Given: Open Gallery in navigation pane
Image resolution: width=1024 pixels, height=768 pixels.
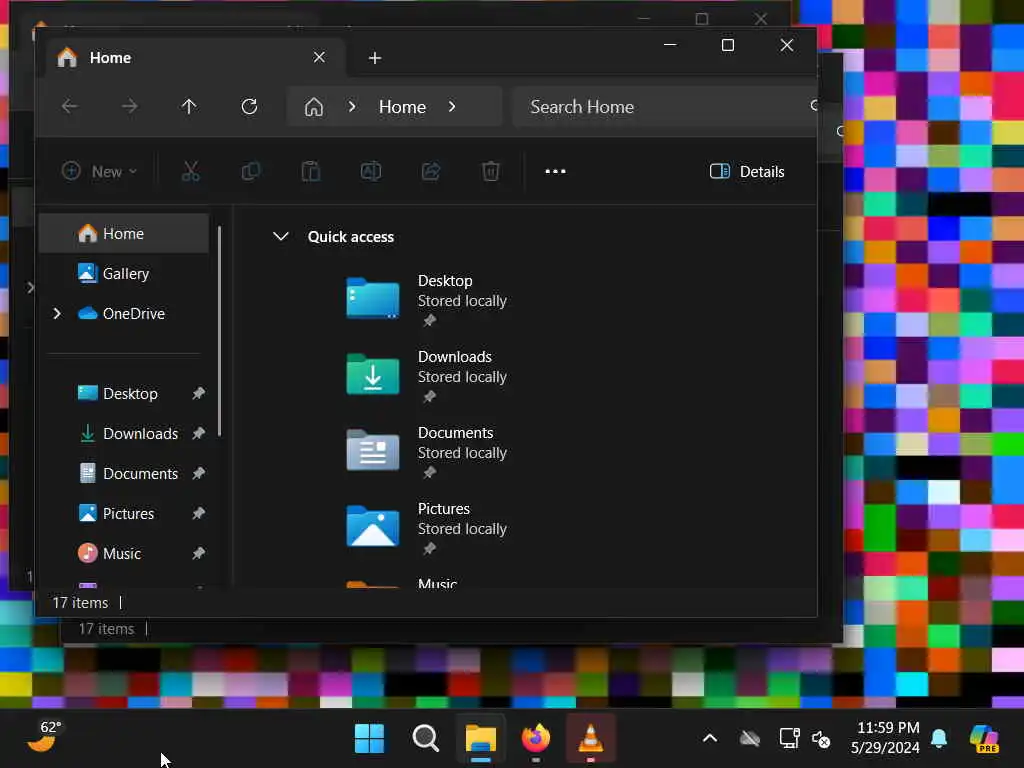Looking at the screenshot, I should pos(124,273).
